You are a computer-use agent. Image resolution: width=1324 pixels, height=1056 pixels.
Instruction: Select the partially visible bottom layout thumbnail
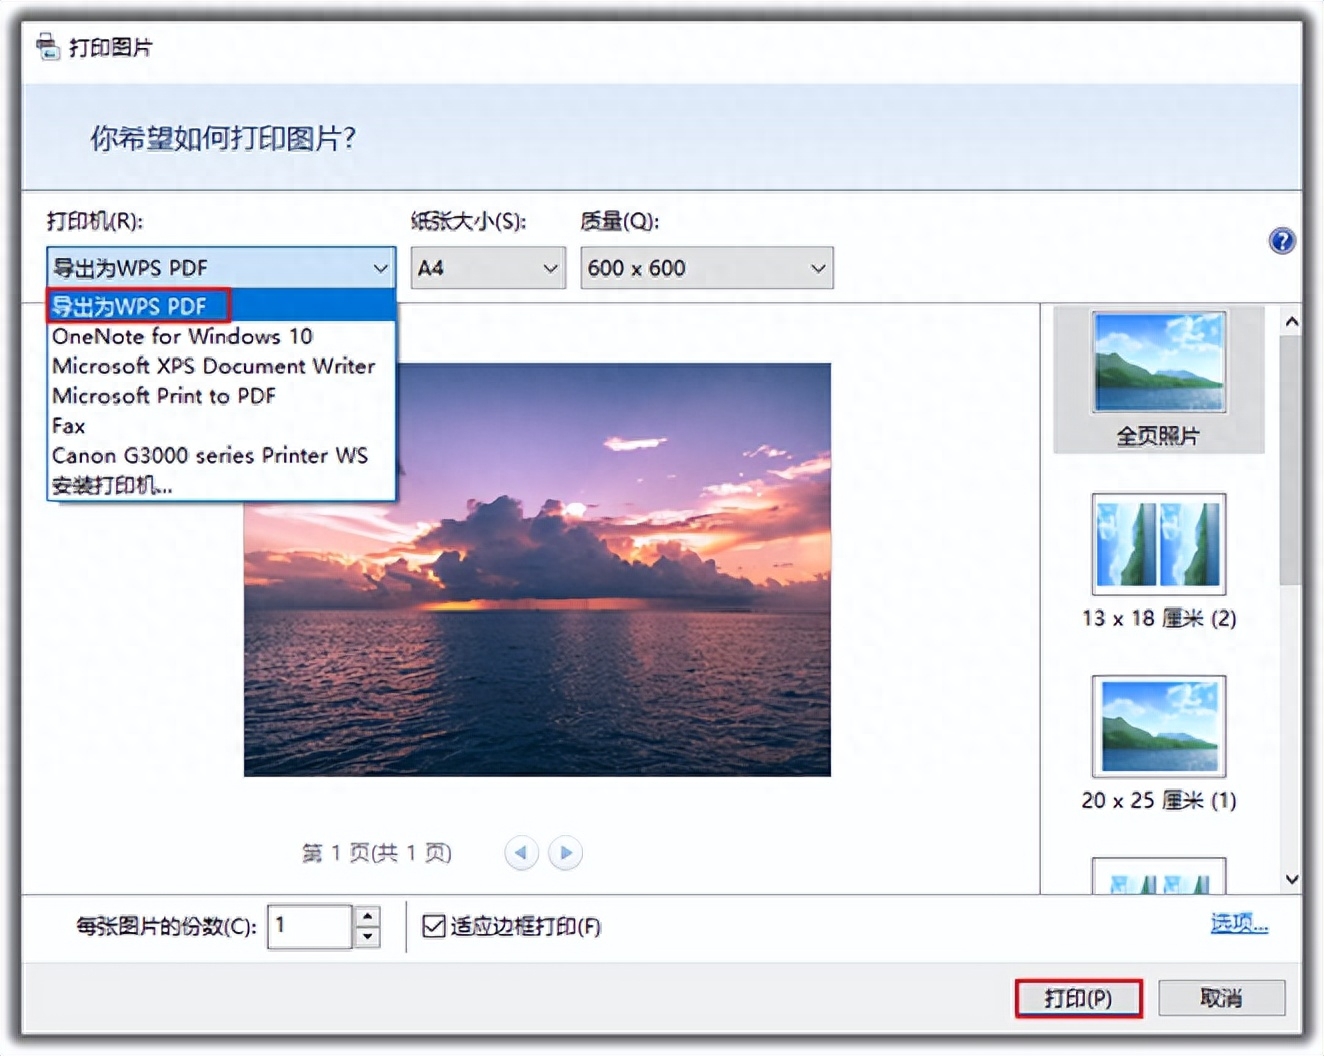[1159, 875]
